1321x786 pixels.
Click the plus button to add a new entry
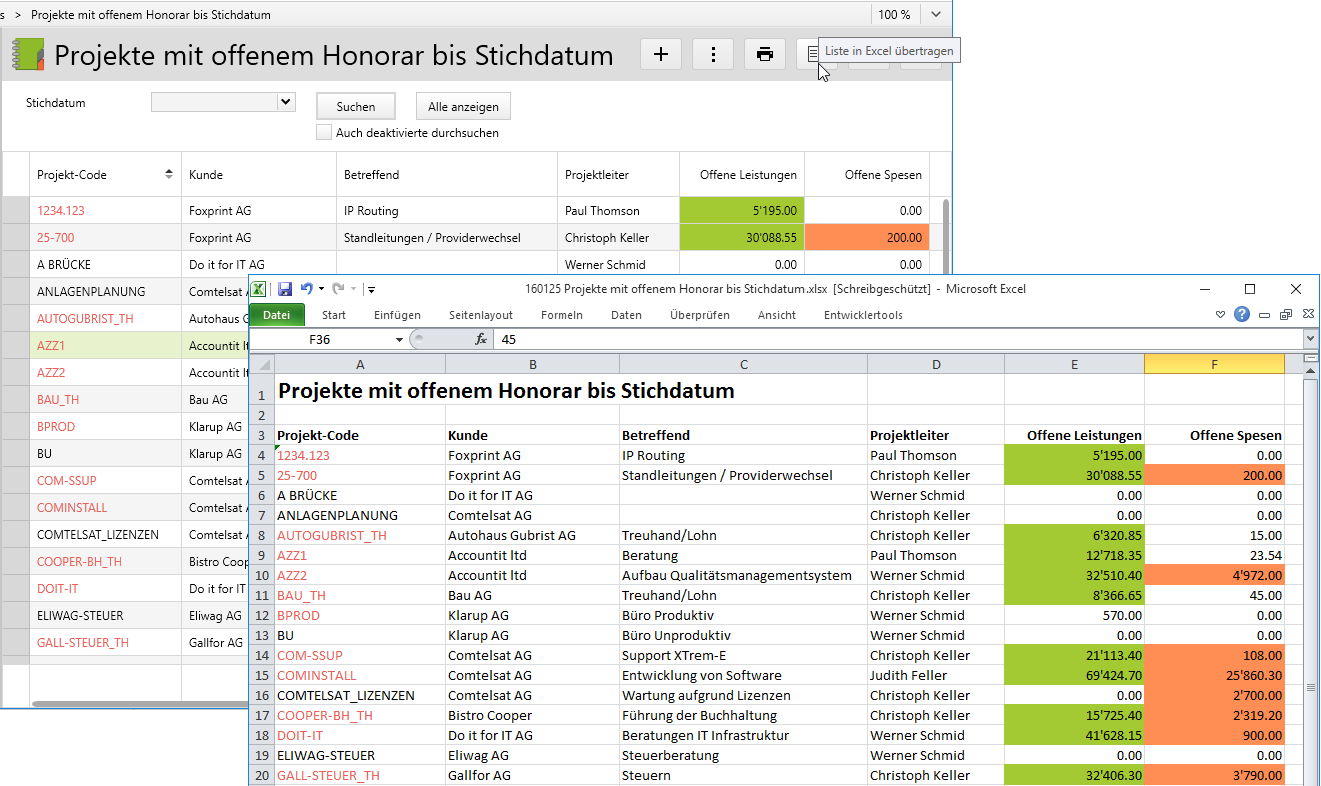[660, 55]
